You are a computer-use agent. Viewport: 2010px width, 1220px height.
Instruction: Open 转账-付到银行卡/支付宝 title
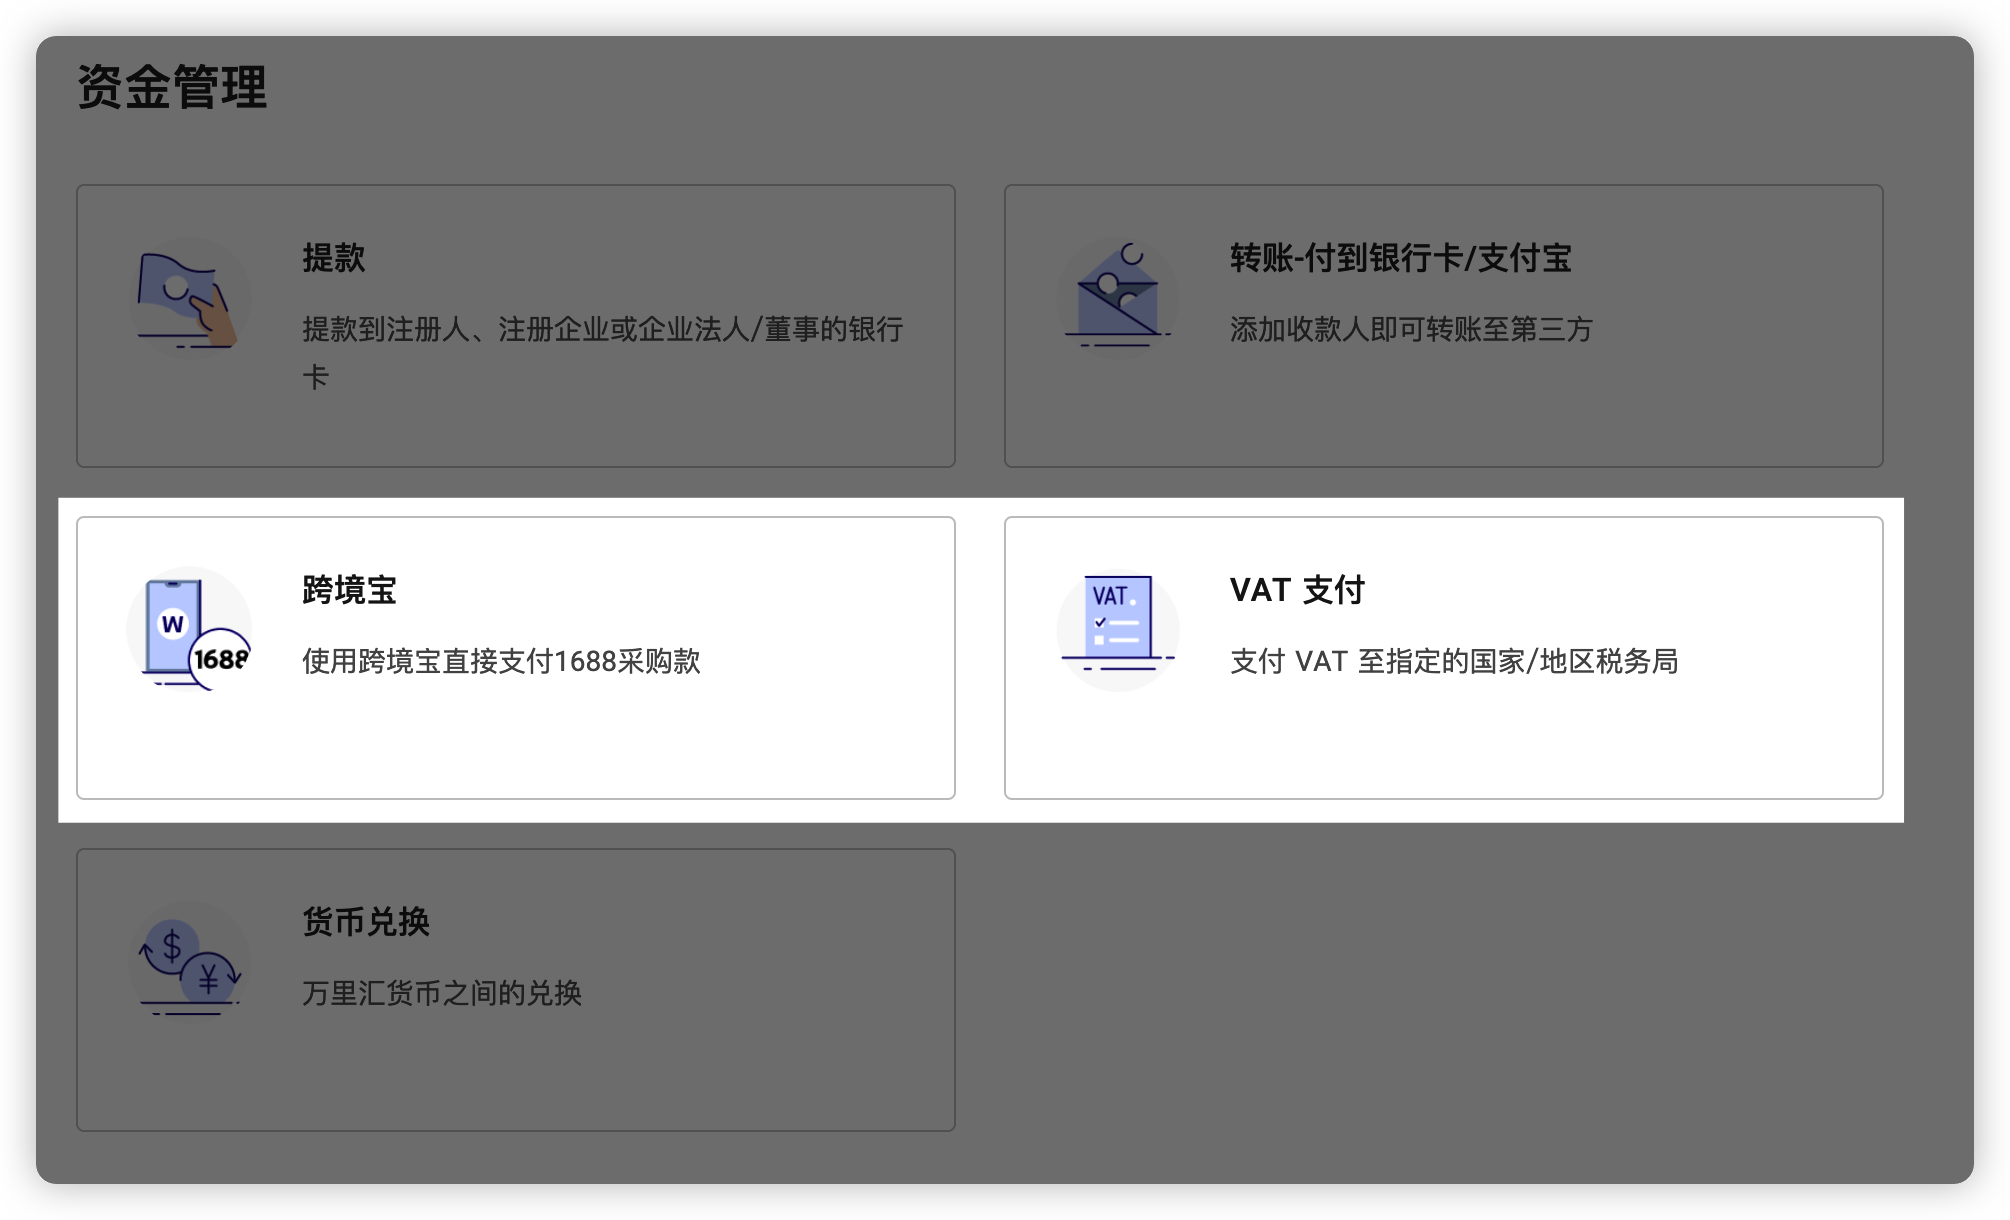[x=1400, y=258]
